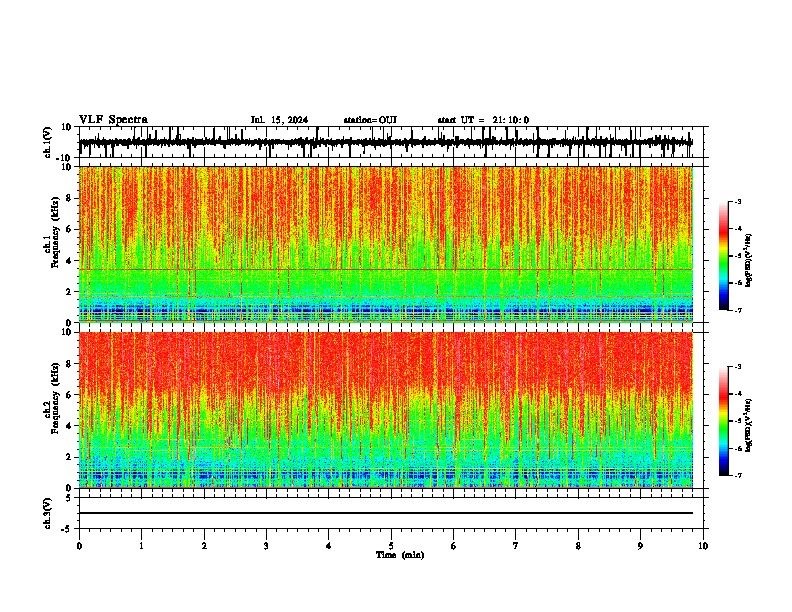Click time axis tick label "9"
This screenshot has height=612, width=792.
tap(640, 546)
